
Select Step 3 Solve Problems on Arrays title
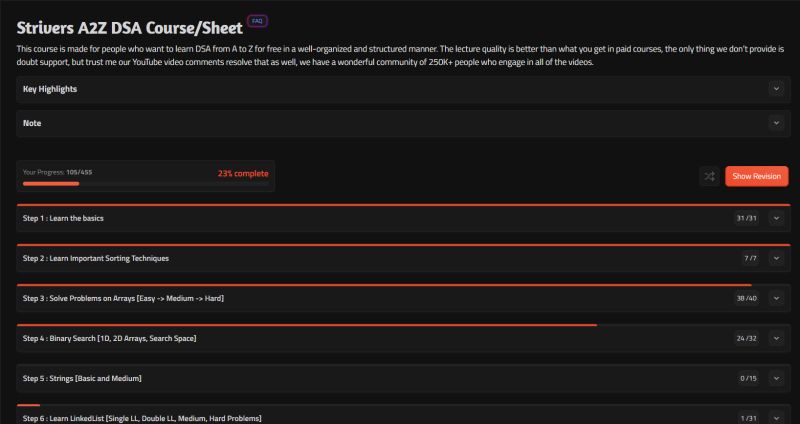(123, 298)
